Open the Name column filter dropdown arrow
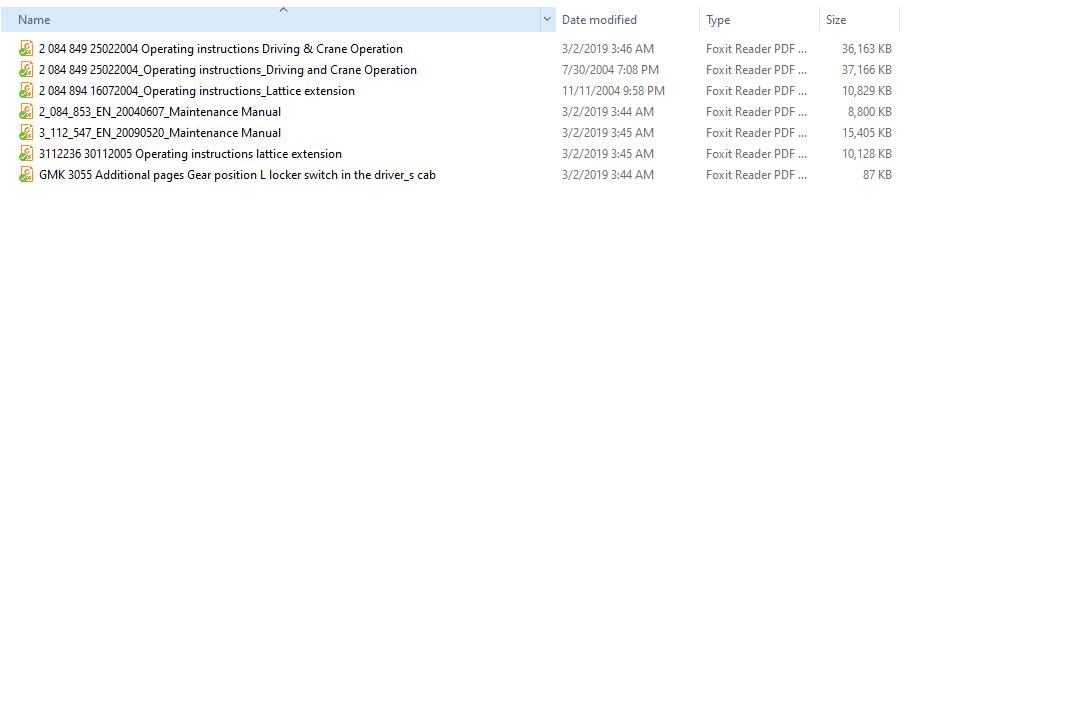Image resolution: width=1074 pixels, height=712 pixels. click(547, 20)
